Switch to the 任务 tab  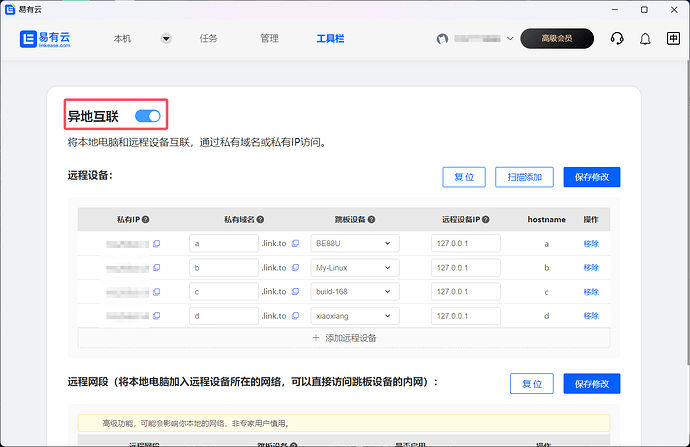click(x=209, y=39)
